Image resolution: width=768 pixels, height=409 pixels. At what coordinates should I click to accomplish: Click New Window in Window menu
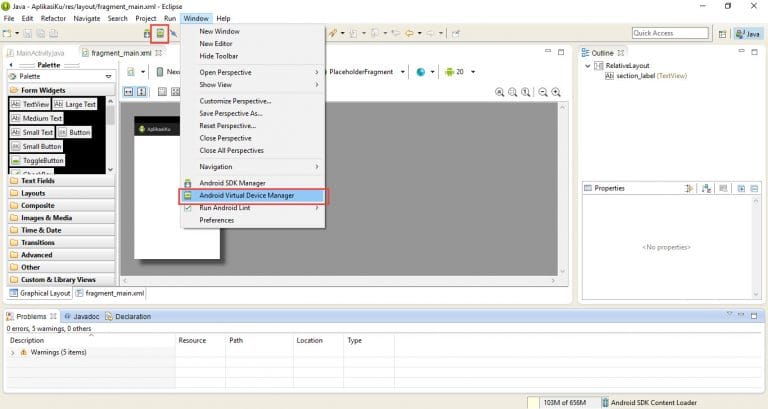coord(253,31)
